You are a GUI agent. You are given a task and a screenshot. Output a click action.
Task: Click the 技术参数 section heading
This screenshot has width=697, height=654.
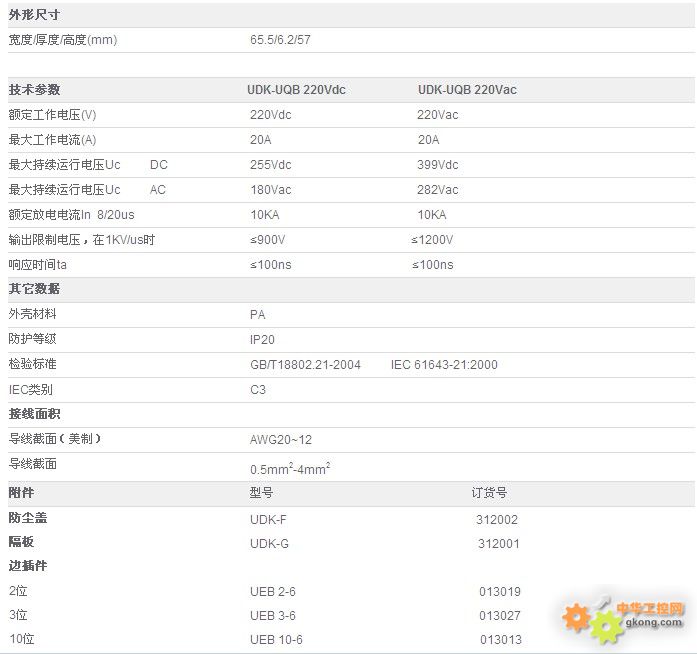[34, 90]
